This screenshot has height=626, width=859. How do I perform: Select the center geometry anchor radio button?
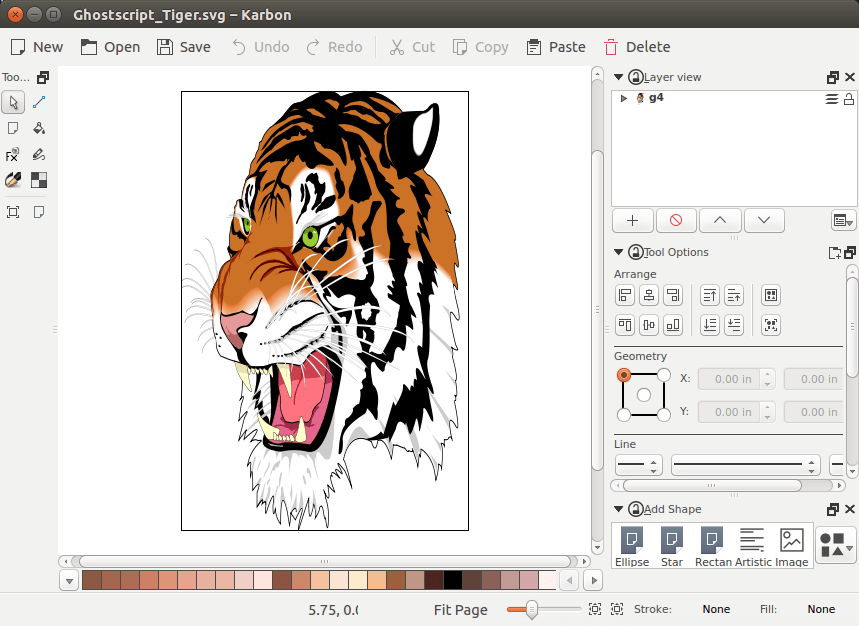point(643,395)
